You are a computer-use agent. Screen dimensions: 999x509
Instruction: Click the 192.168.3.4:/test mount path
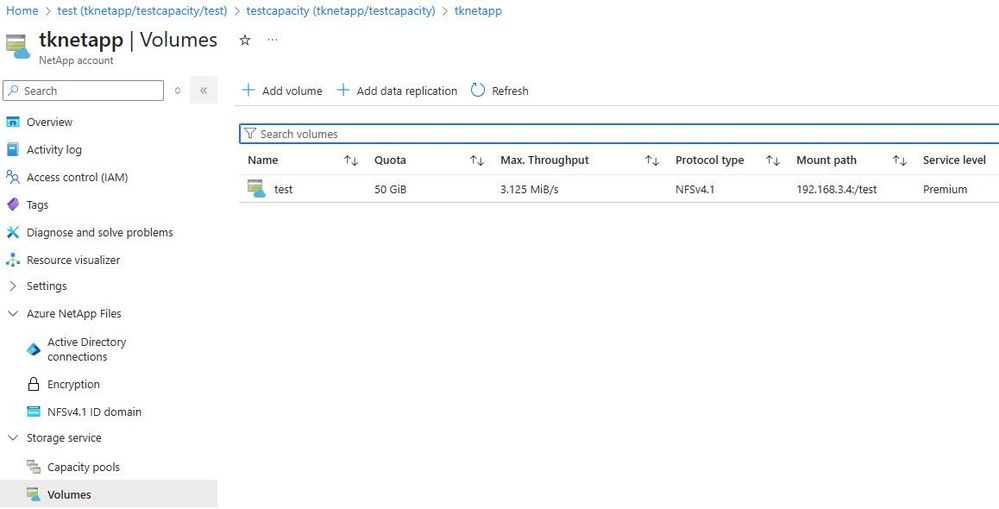pyautogui.click(x=837, y=189)
